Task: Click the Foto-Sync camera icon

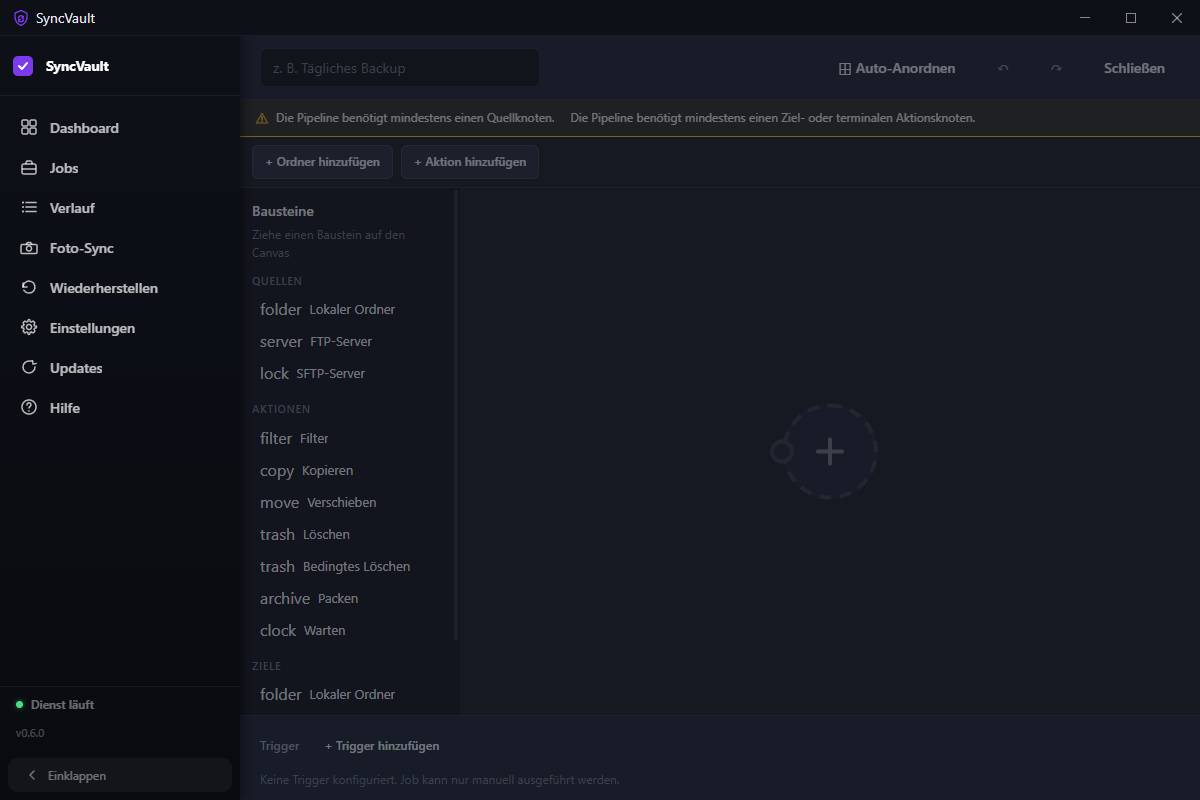Action: (29, 248)
